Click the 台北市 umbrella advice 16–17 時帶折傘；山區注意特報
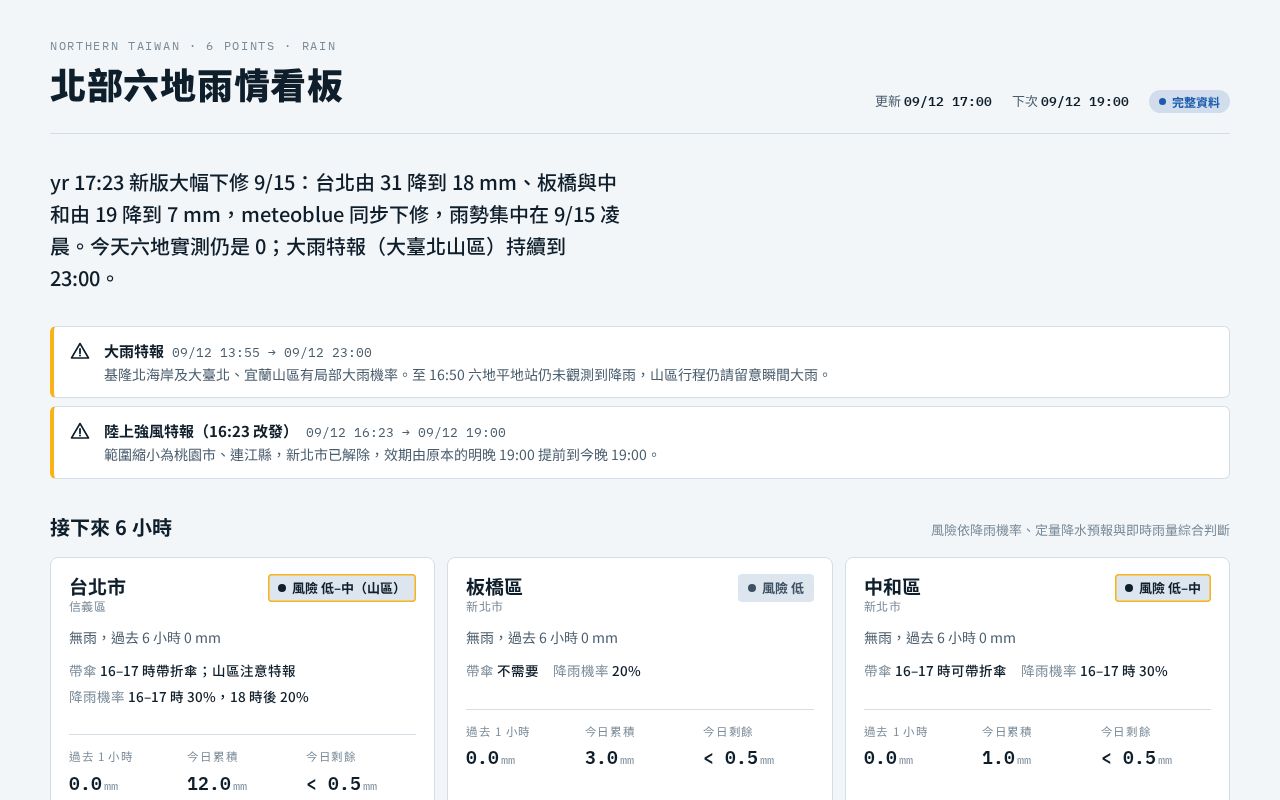This screenshot has height=800, width=1280. pos(198,671)
